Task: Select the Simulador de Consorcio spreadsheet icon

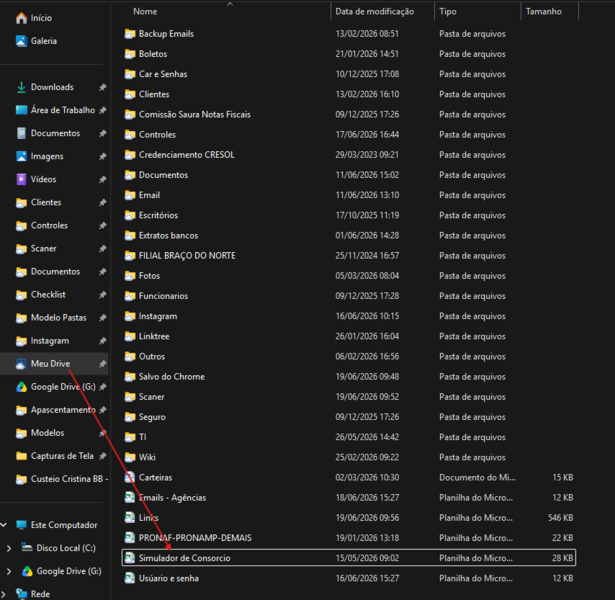Action: click(x=129, y=558)
